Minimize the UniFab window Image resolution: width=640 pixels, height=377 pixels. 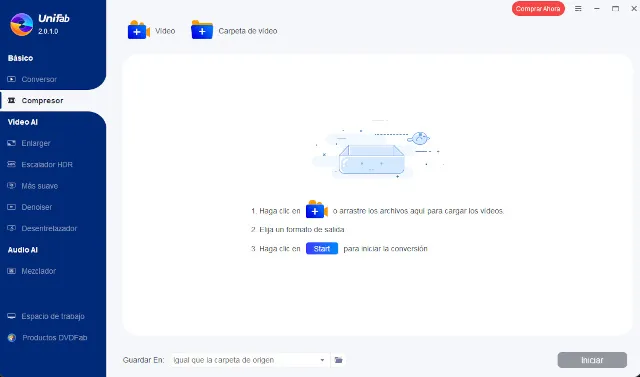click(597, 9)
